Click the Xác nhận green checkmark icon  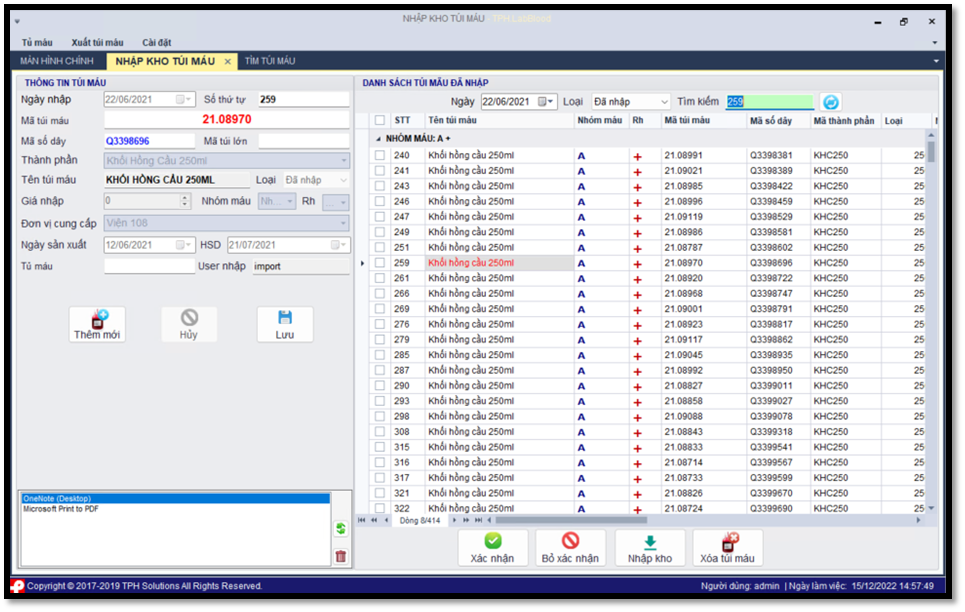pyautogui.click(x=492, y=542)
